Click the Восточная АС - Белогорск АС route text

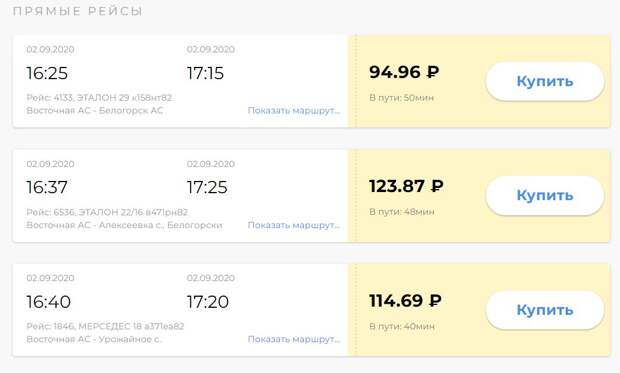tap(95, 110)
